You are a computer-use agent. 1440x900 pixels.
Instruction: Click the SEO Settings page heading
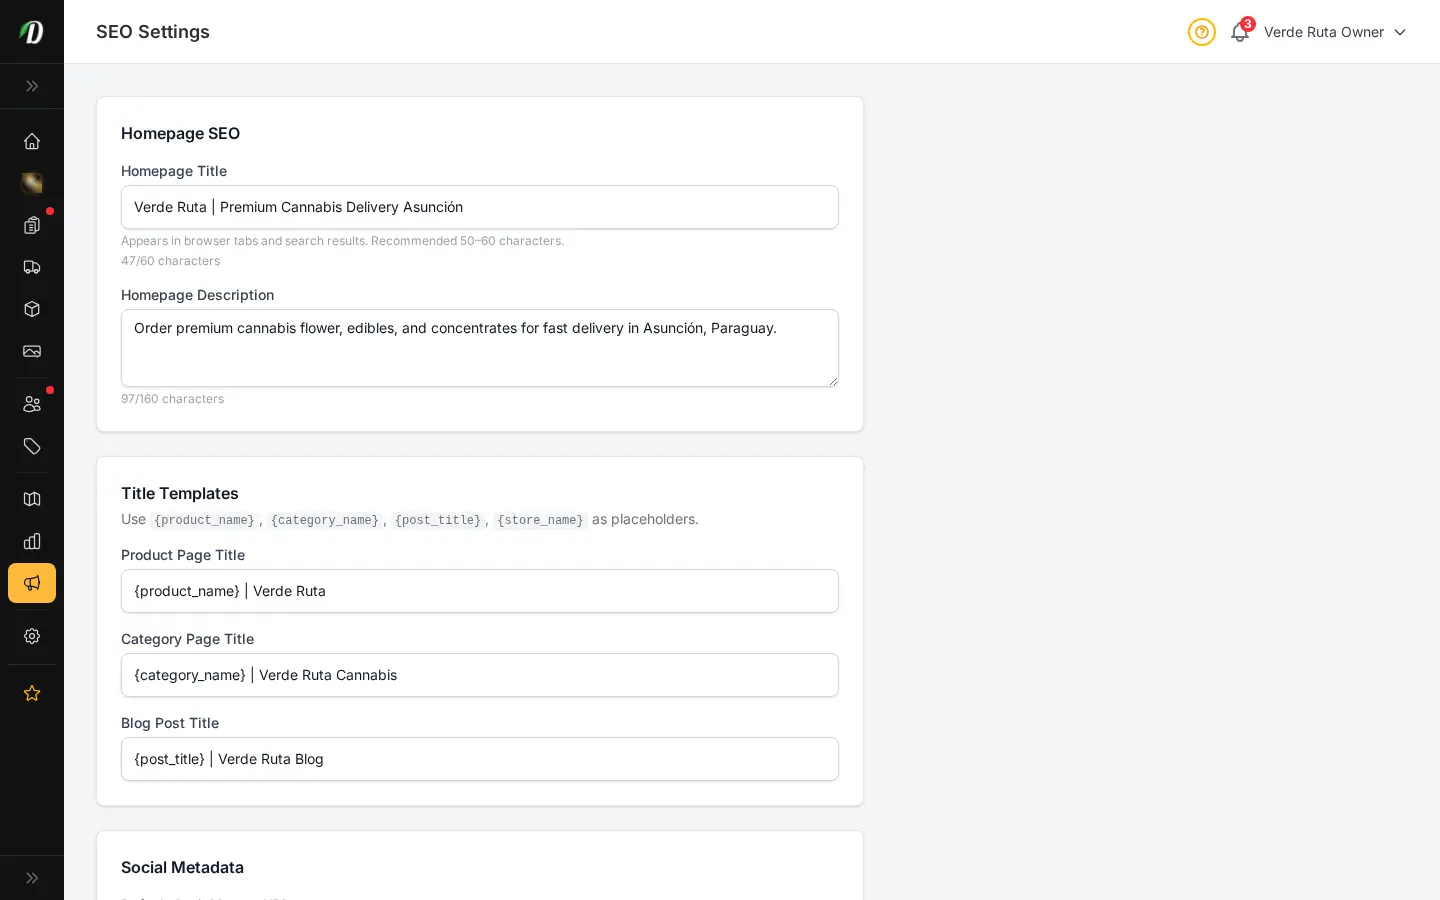tap(153, 32)
